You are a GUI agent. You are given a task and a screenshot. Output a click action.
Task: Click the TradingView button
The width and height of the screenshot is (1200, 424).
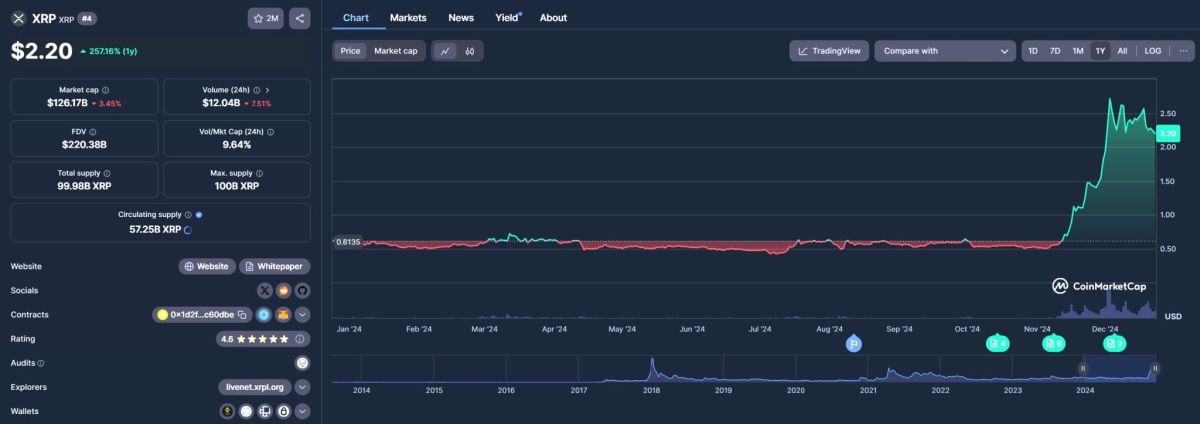pyautogui.click(x=828, y=51)
